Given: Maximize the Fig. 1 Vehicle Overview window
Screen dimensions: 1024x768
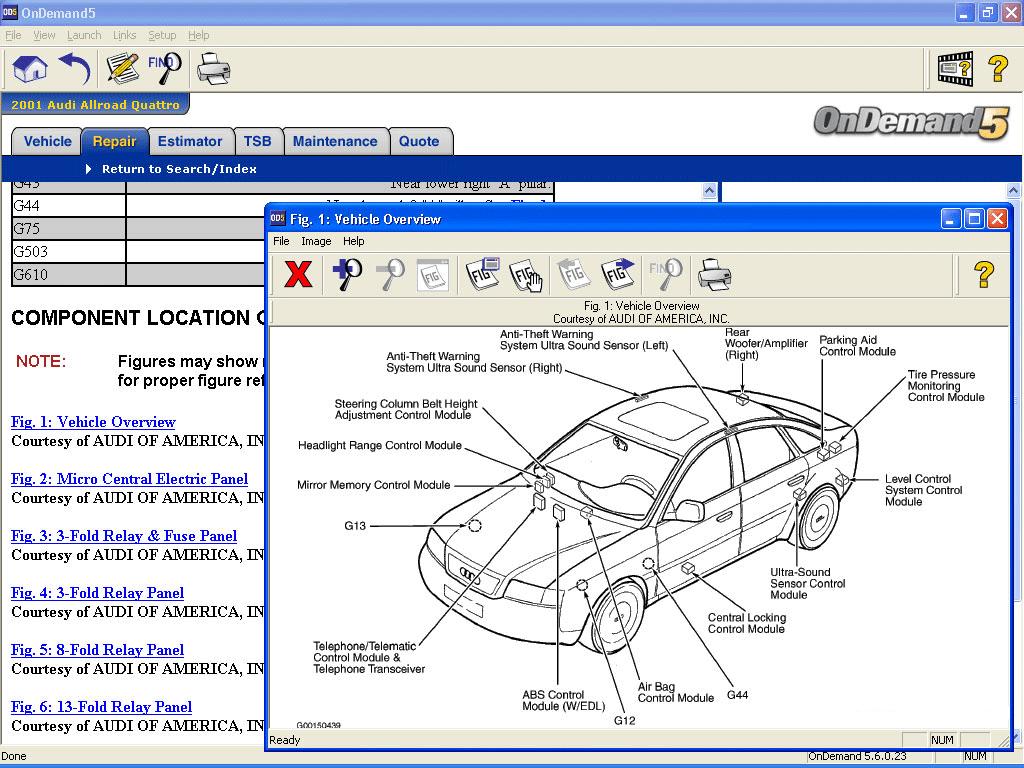Looking at the screenshot, I should pos(974,219).
